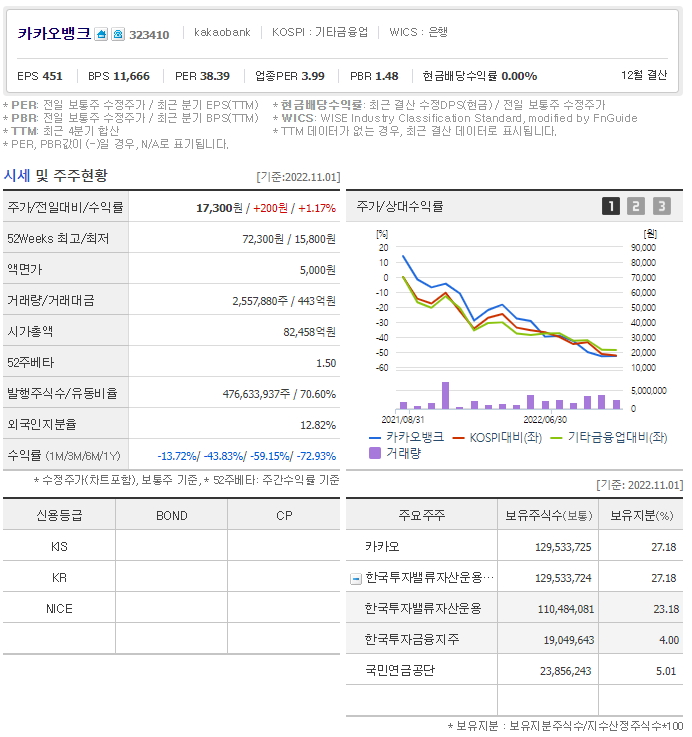Click the BOND column header
Screen dimensions: 692x737
point(172,516)
